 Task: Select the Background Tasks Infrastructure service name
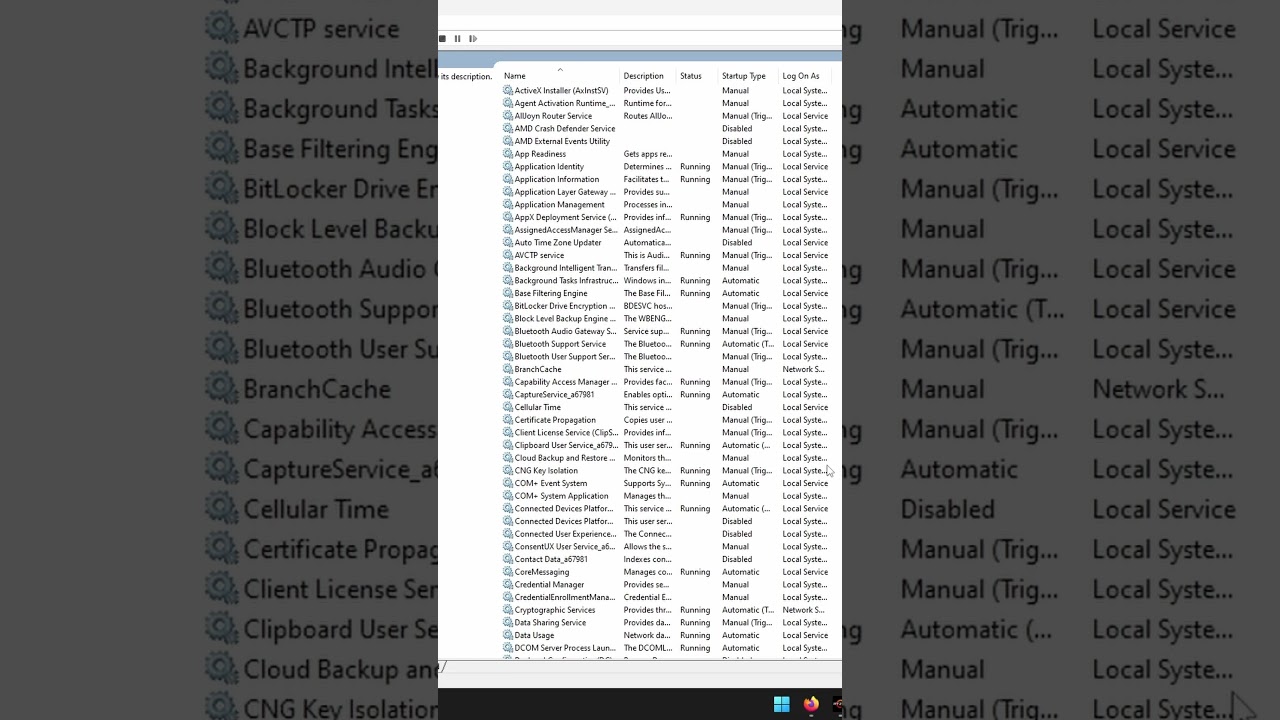click(566, 281)
